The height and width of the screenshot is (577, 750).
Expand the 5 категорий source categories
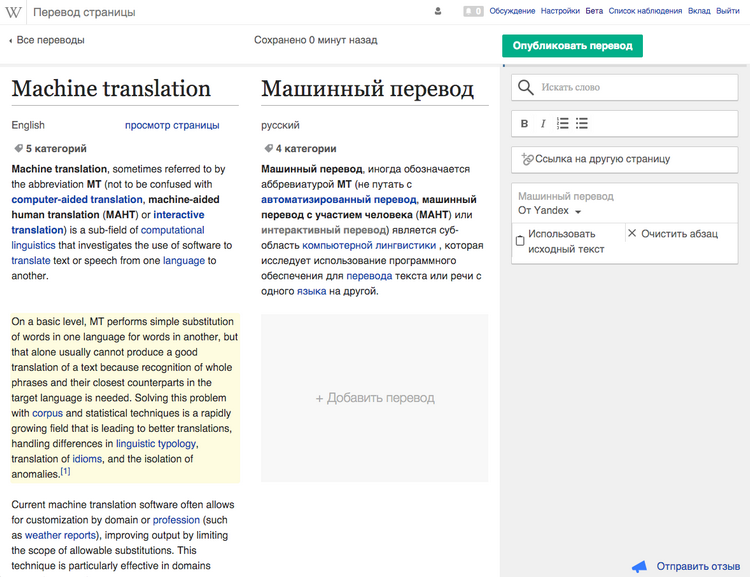[x=49, y=149]
